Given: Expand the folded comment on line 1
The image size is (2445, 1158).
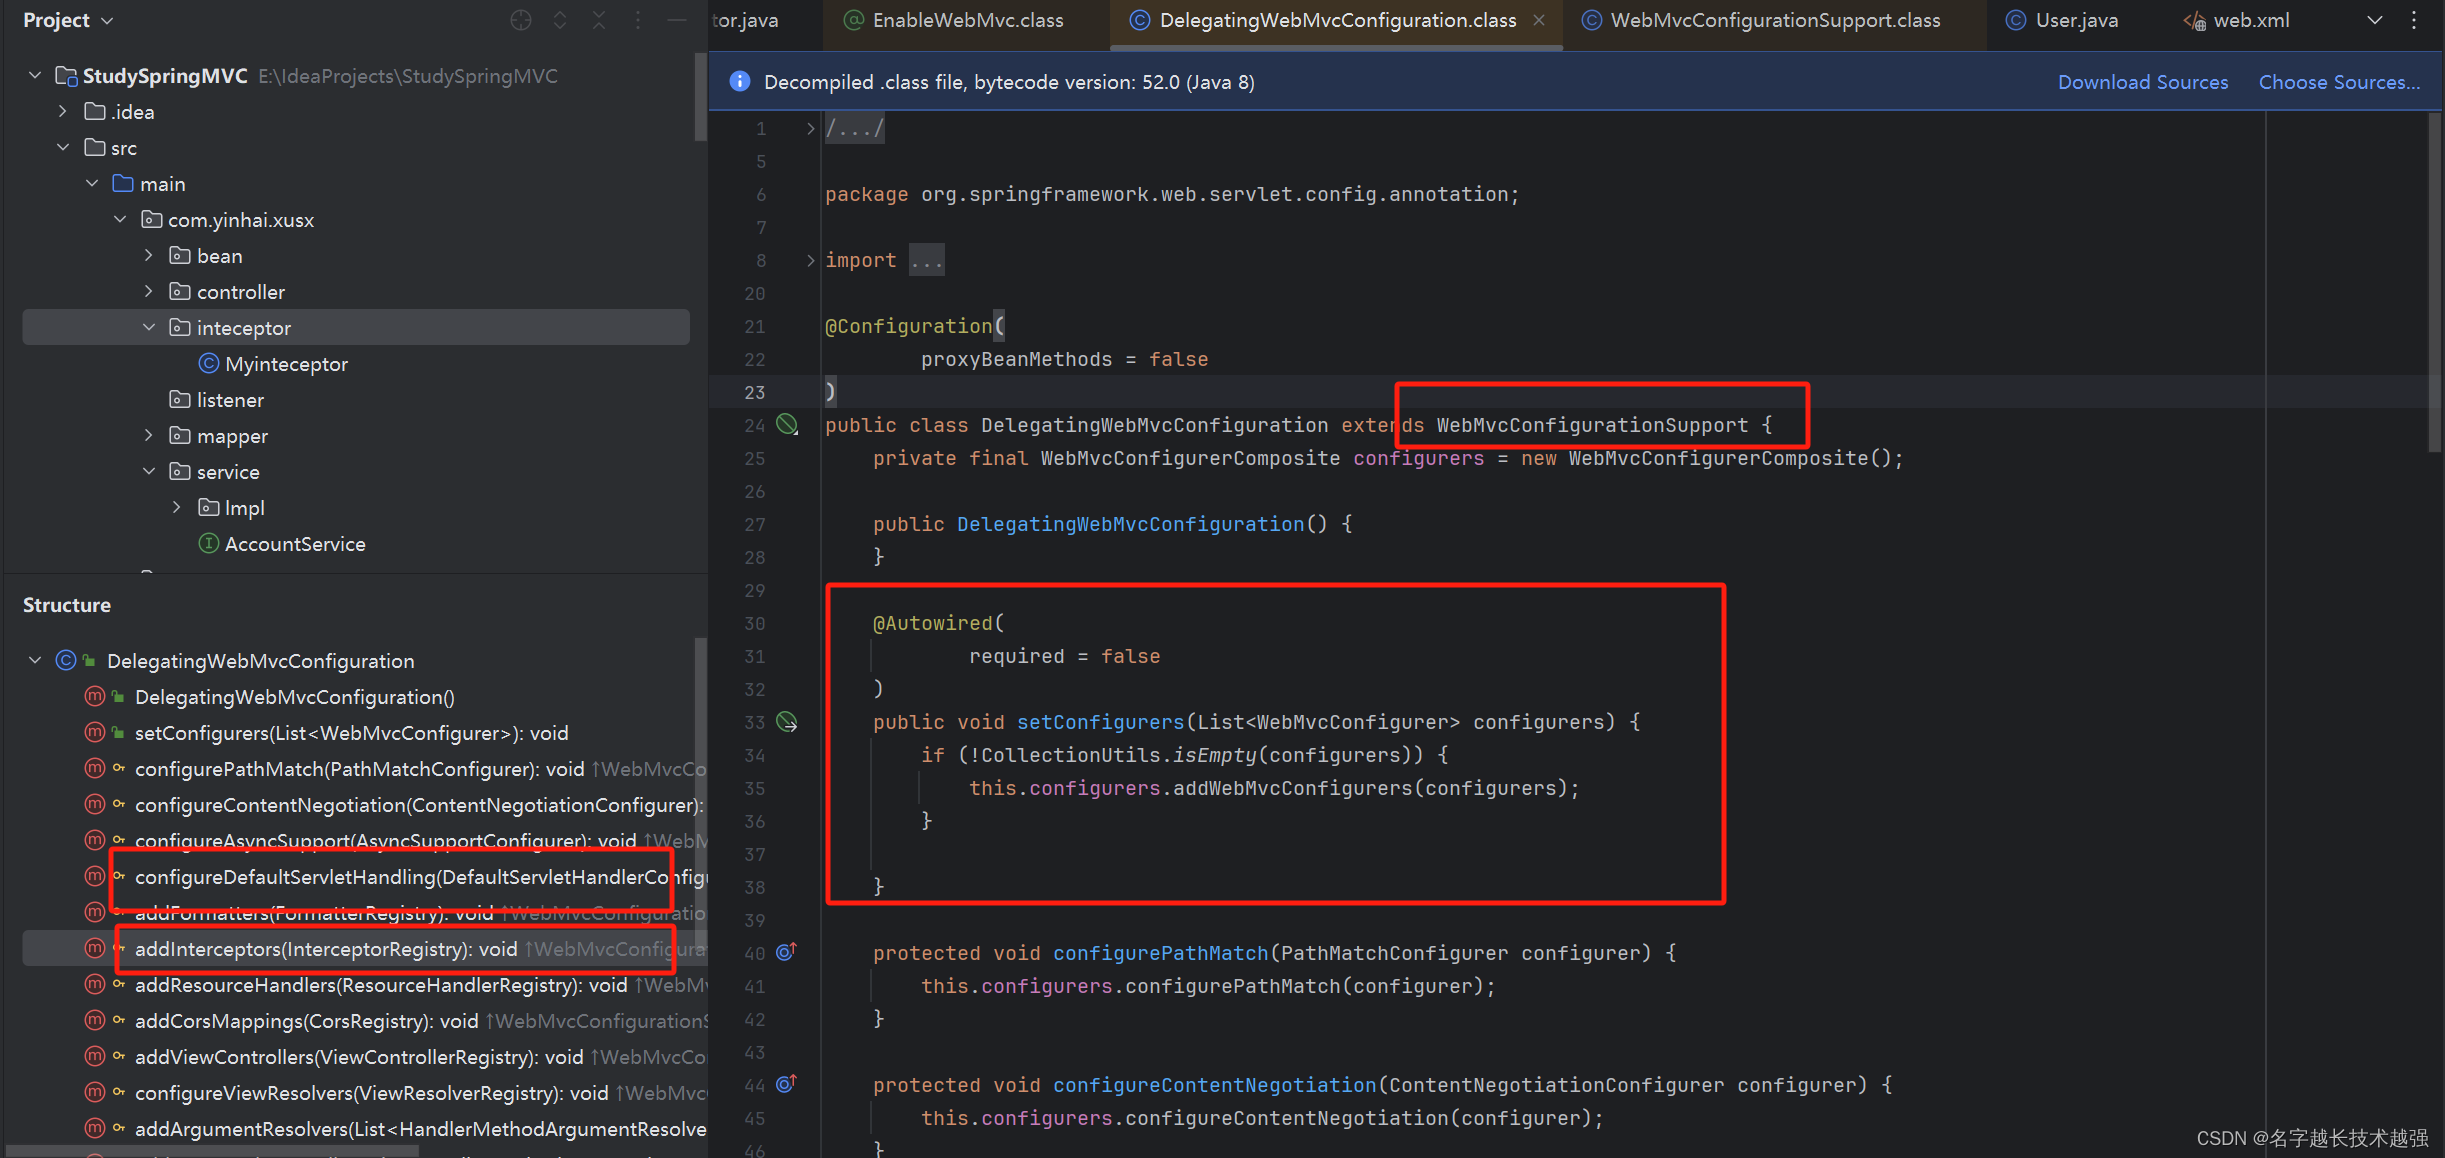Looking at the screenshot, I should tap(810, 128).
